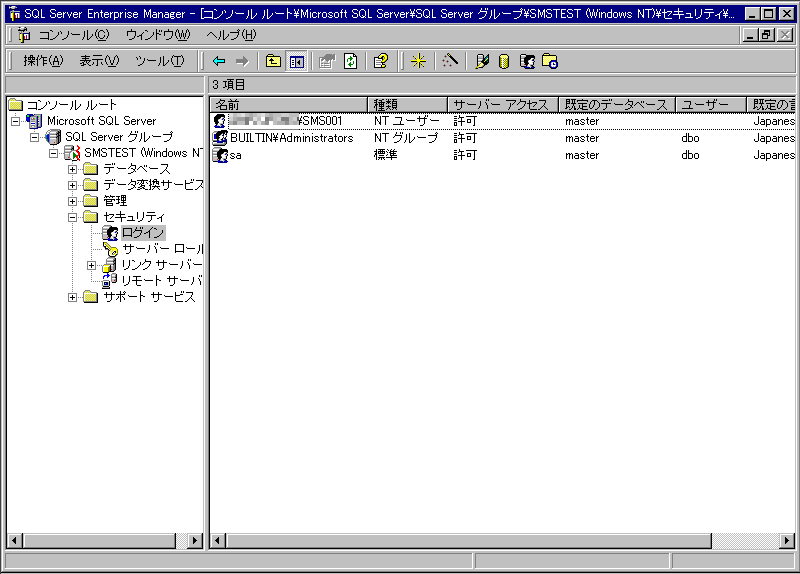Sort by 既定のデータベース column header
This screenshot has width=800, height=574.
(617, 105)
